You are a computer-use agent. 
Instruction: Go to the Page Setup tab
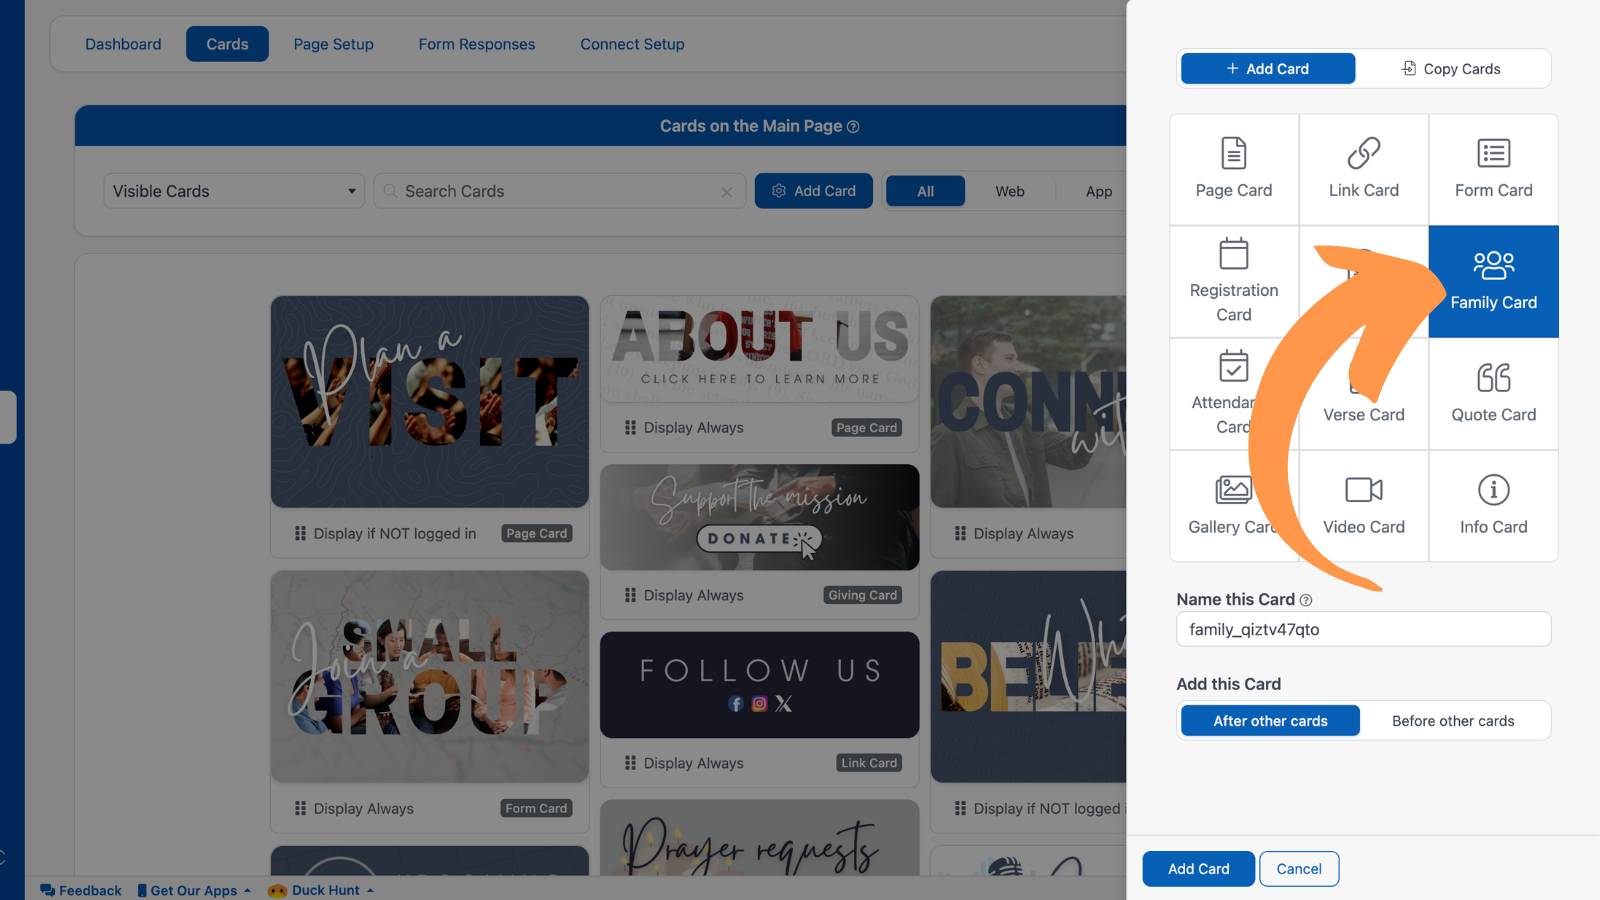tap(333, 44)
